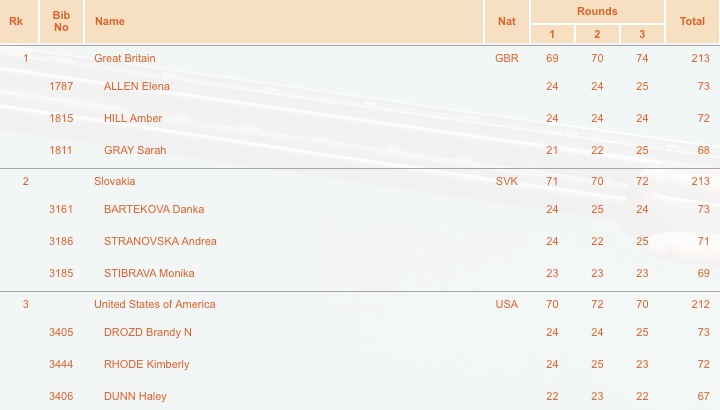Select the Total column header
720x410 pixels.
[x=692, y=21]
